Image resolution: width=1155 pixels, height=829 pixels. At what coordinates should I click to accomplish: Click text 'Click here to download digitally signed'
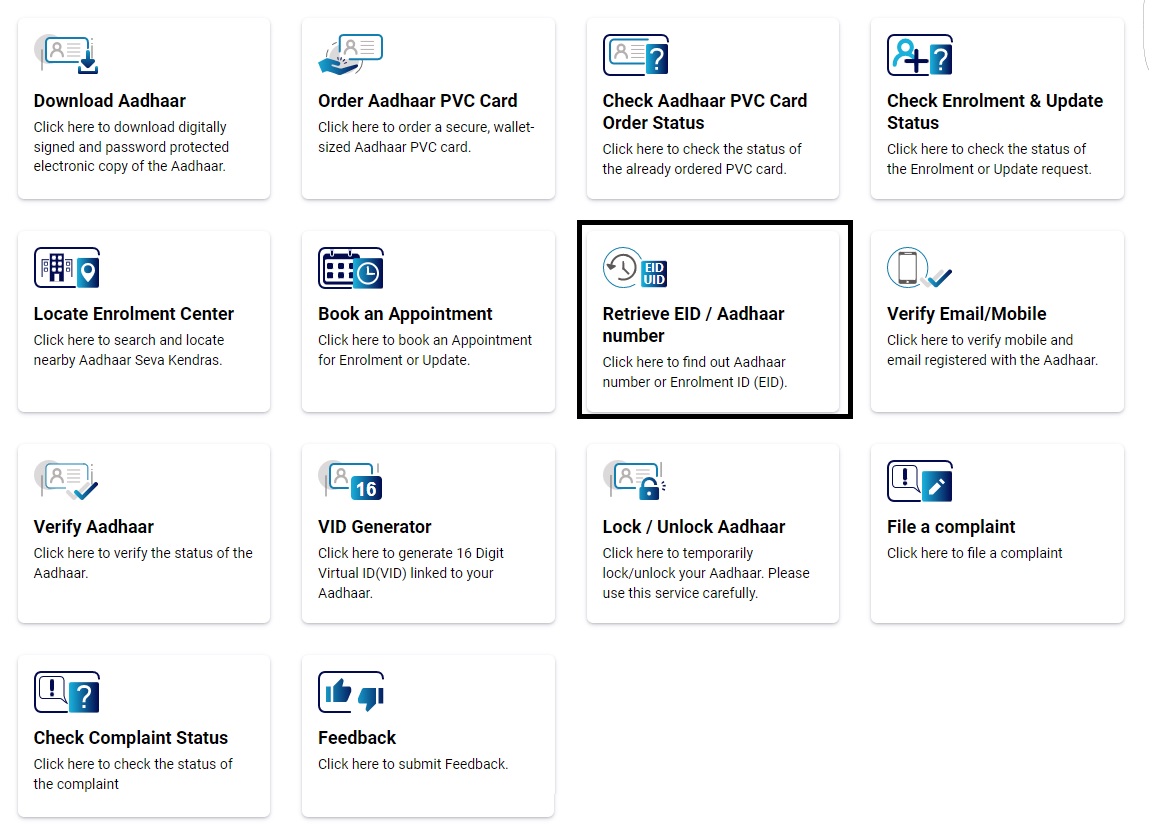coord(131,137)
